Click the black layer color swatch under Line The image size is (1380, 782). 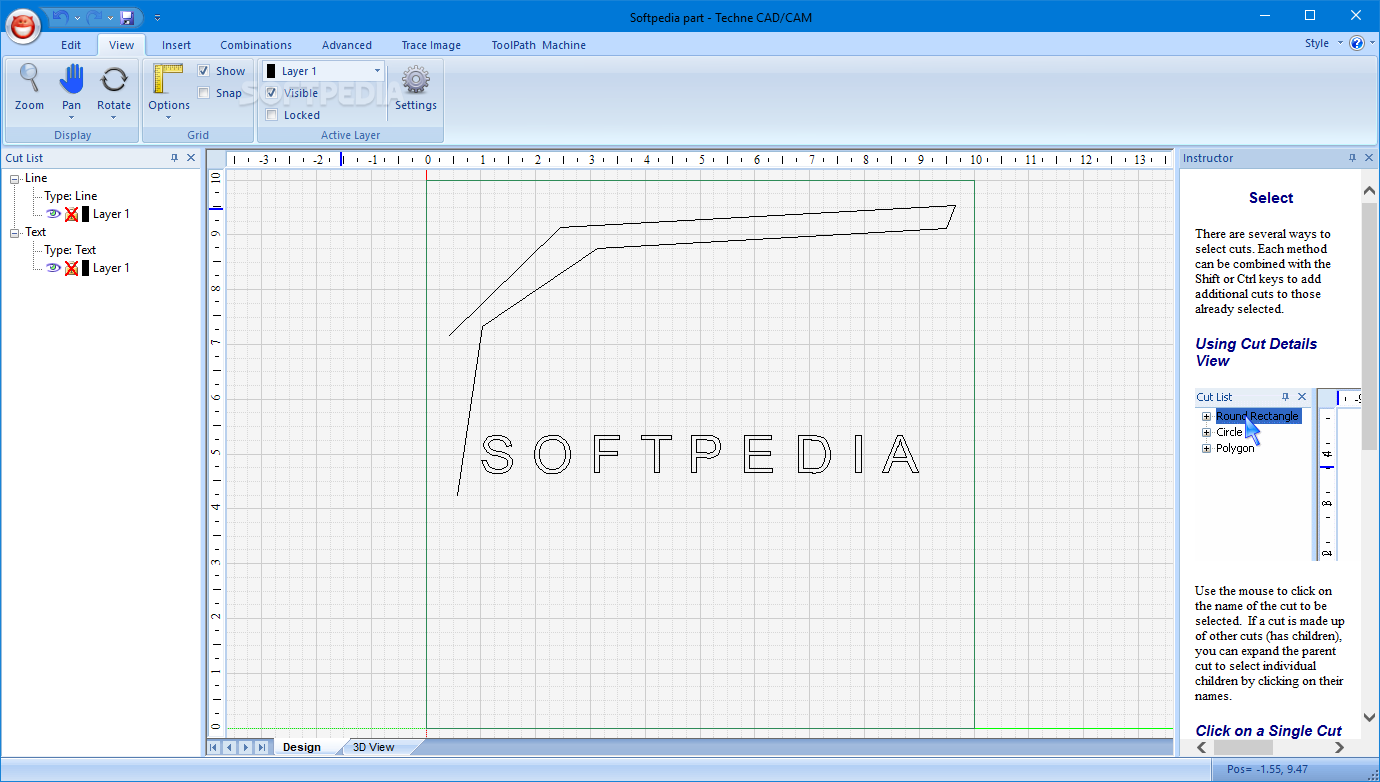pos(86,214)
